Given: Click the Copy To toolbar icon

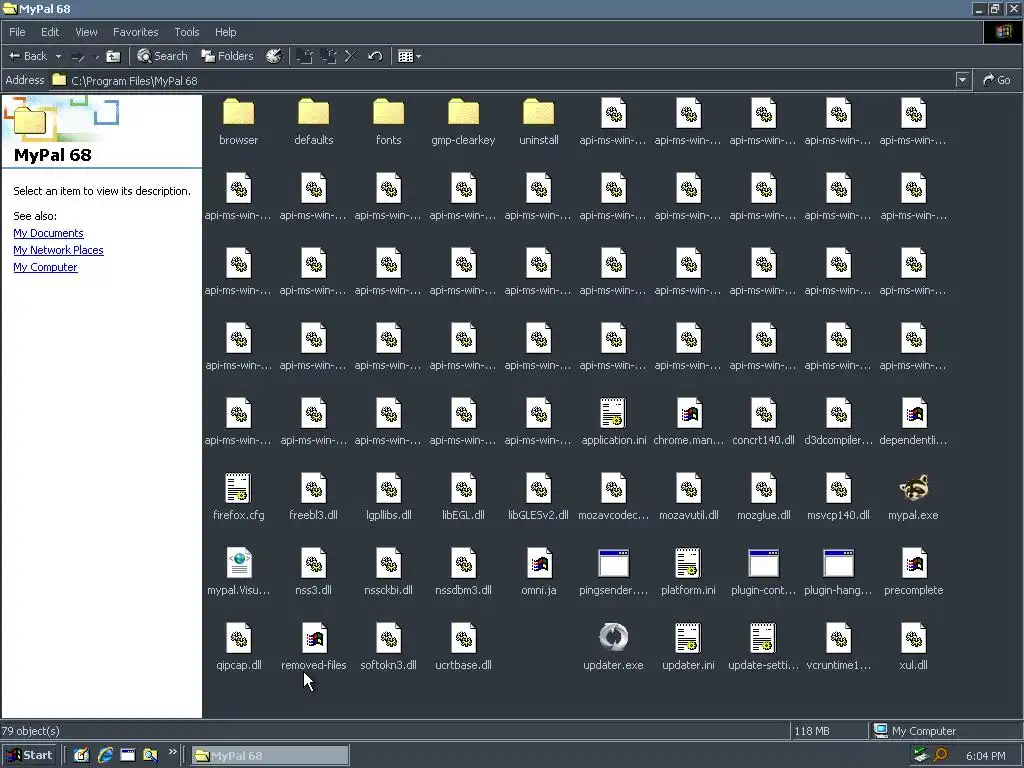Looking at the screenshot, I should 329,56.
